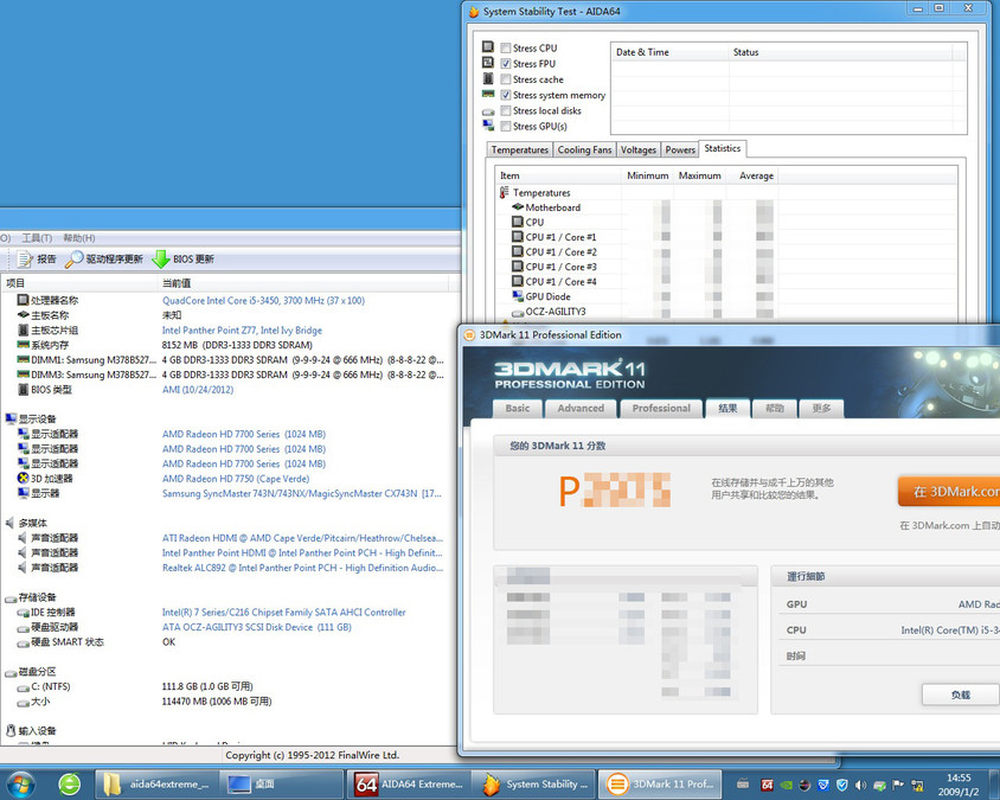Click the AIDA64 tray icon in system tray
The height and width of the screenshot is (800, 1000).
tap(767, 785)
